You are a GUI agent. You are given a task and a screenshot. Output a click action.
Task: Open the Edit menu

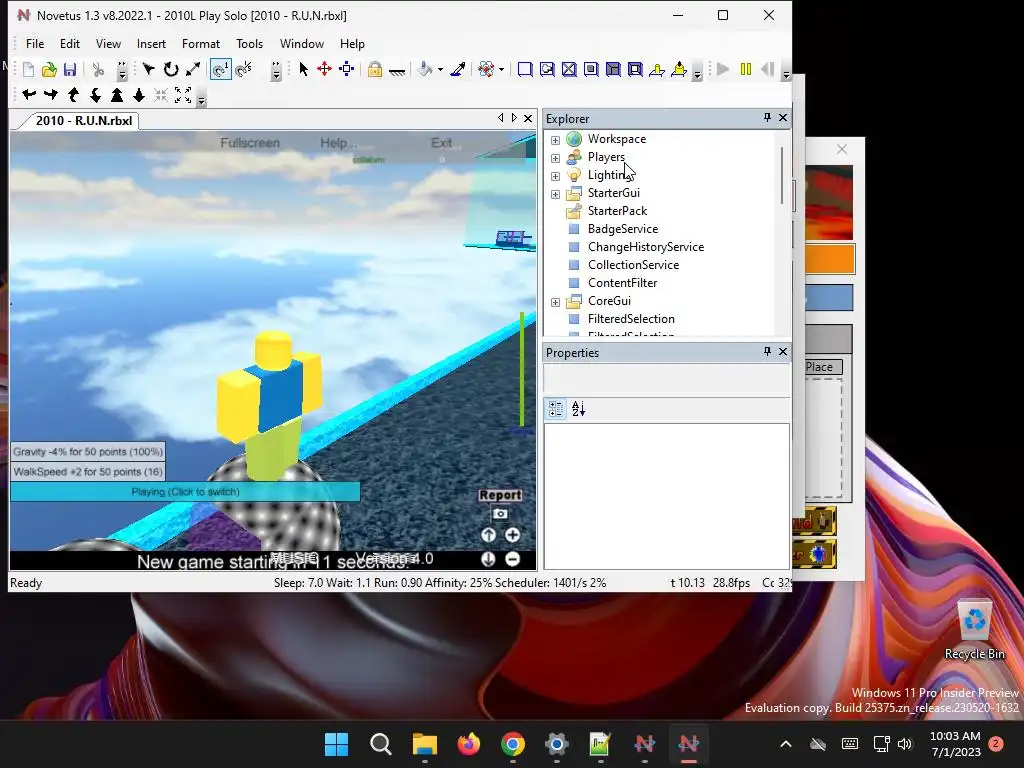[70, 44]
